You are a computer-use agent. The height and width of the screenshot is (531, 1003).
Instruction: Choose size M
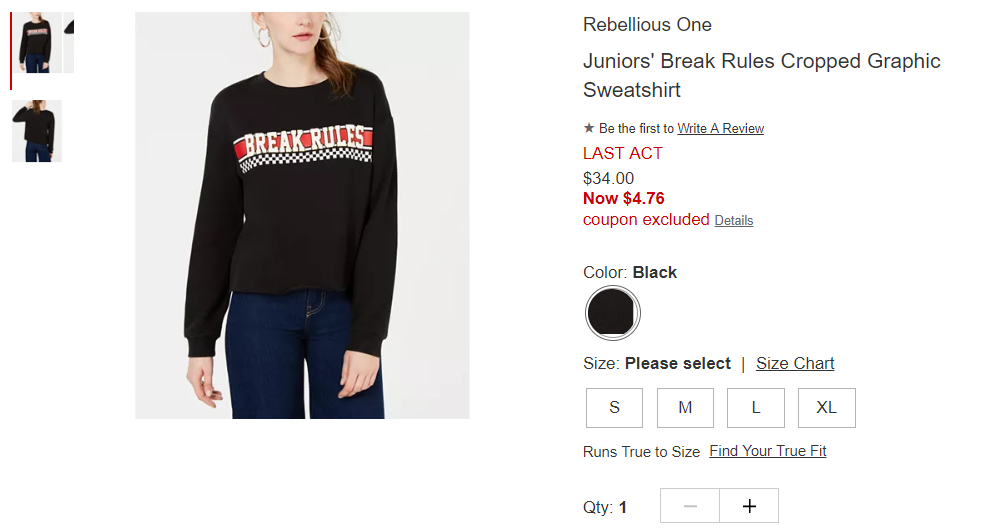[685, 408]
